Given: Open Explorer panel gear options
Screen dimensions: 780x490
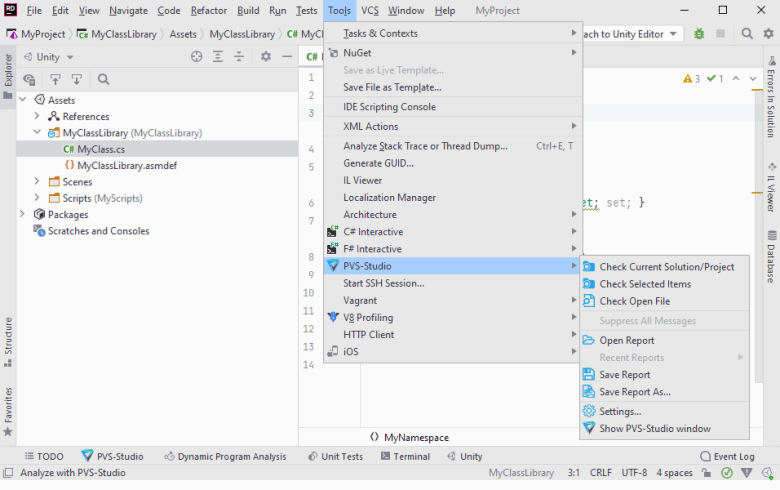Looking at the screenshot, I should coord(266,57).
